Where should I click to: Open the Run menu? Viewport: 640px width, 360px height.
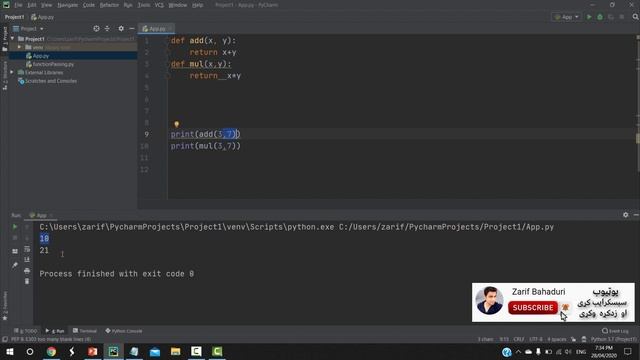[128, 5]
